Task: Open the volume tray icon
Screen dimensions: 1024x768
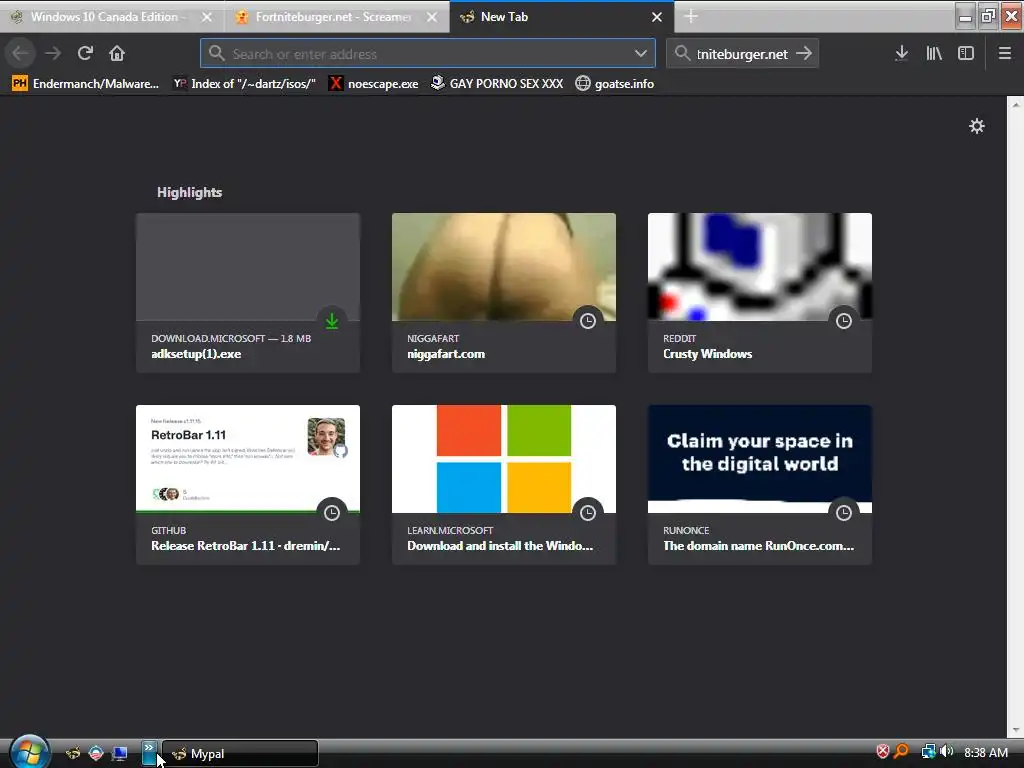Action: 946,751
